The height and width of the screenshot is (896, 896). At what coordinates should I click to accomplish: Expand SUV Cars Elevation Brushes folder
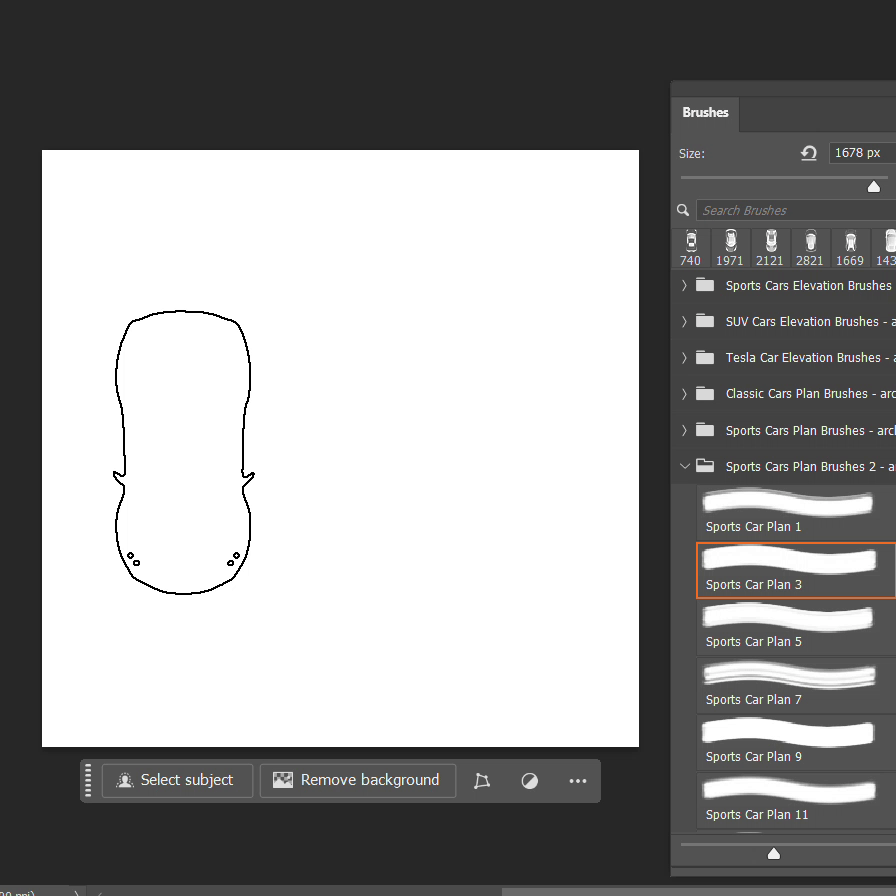(685, 322)
